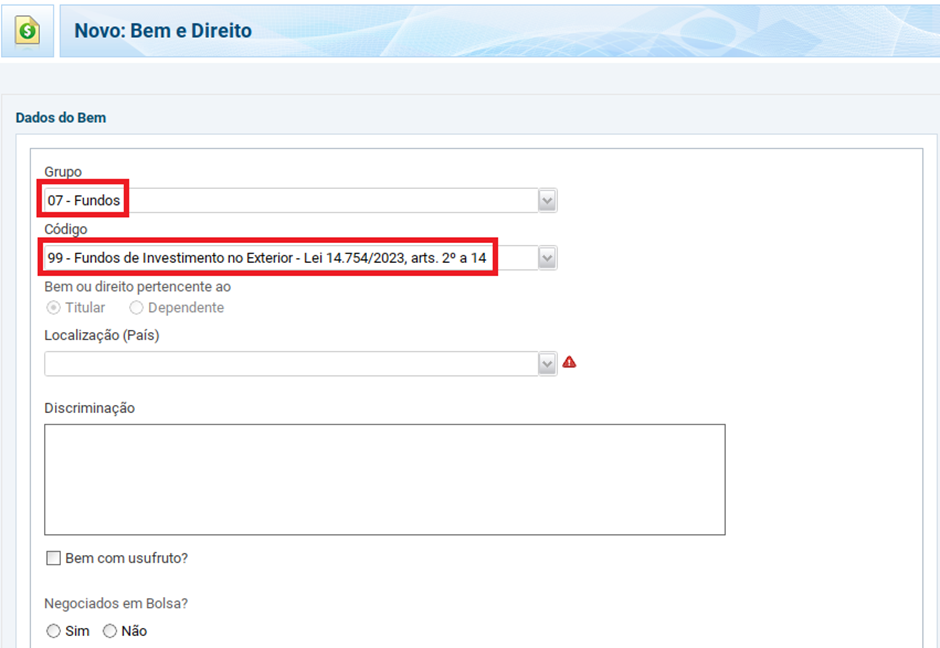Click the 'Bem ou direito pertencente ao' label
Image resolution: width=940 pixels, height=648 pixels.
click(x=138, y=287)
